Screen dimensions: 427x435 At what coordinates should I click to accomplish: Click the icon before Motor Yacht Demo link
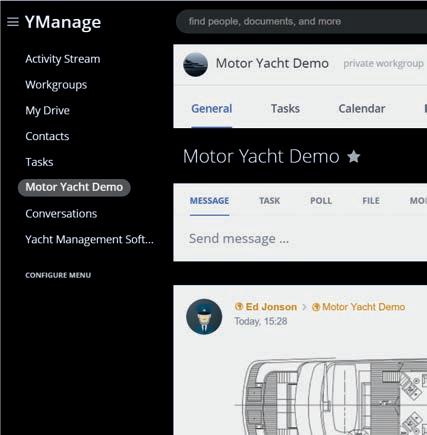316,307
